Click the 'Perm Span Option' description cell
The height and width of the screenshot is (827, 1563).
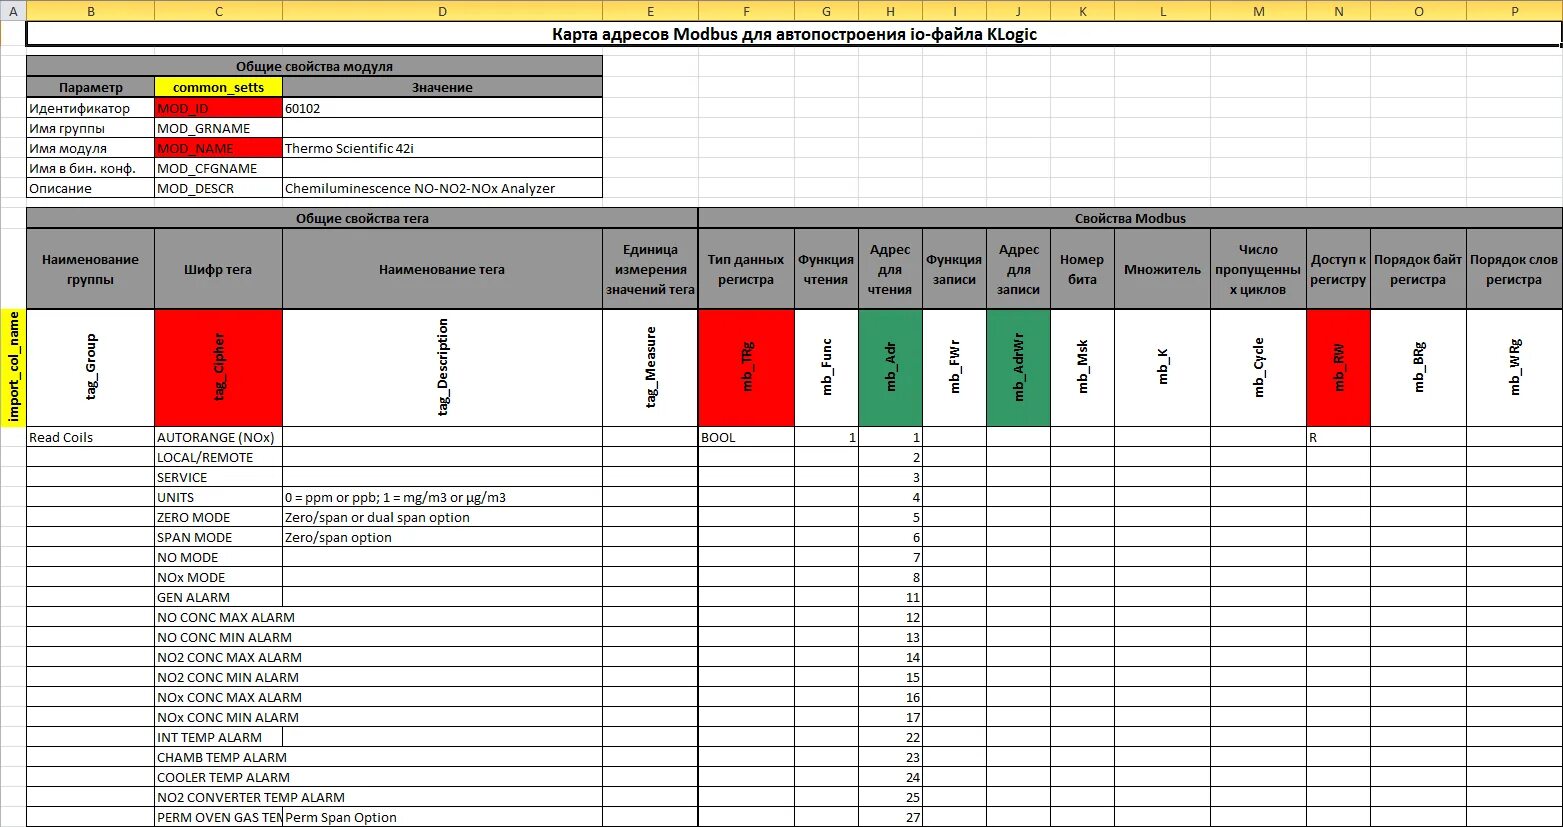pyautogui.click(x=443, y=818)
